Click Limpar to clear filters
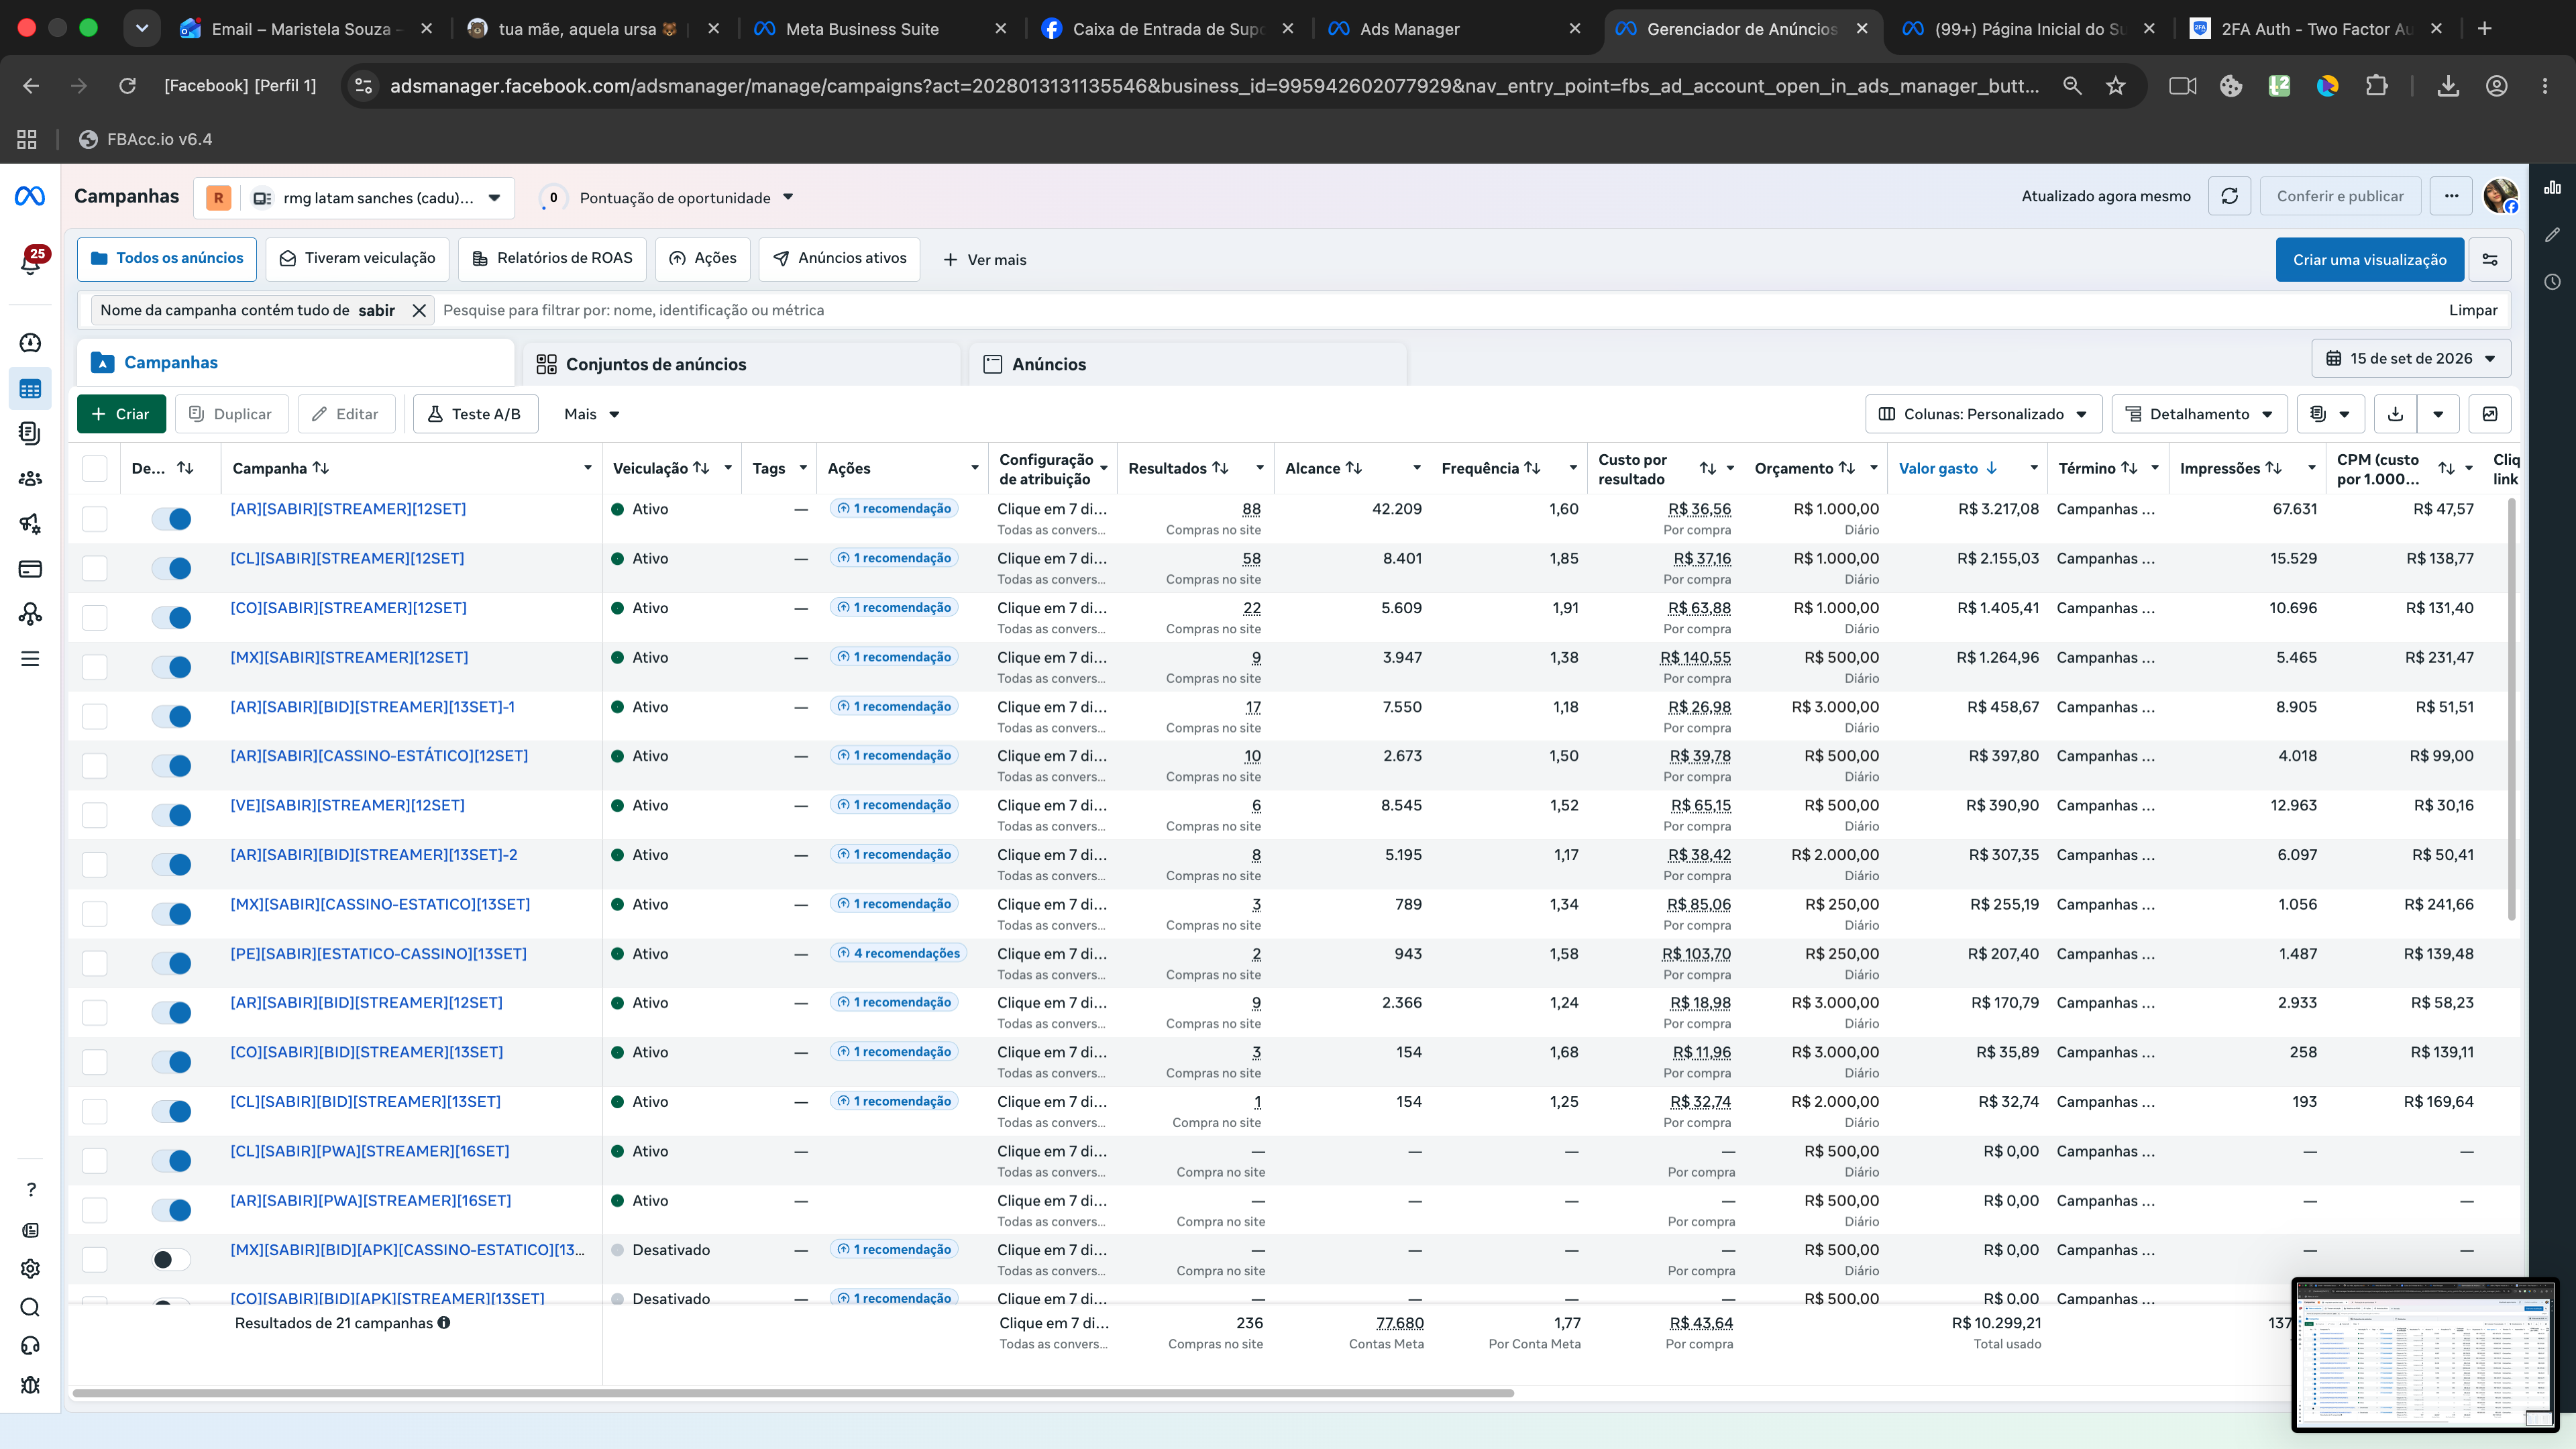 click(x=2473, y=310)
